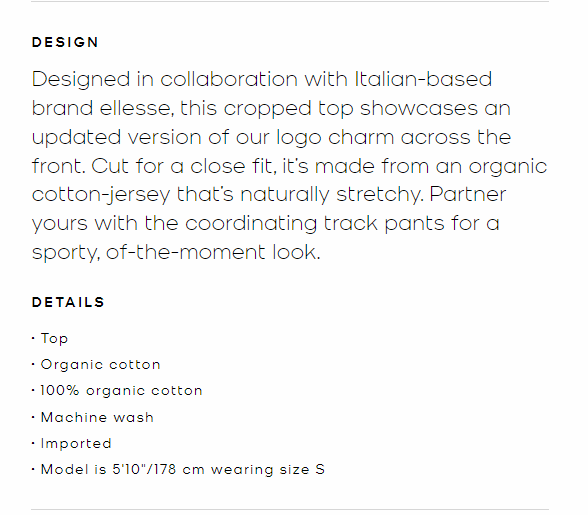Viewport: 588px width, 515px height.
Task: Click the word 'Designed' starting the paragraph
Action: click(81, 80)
